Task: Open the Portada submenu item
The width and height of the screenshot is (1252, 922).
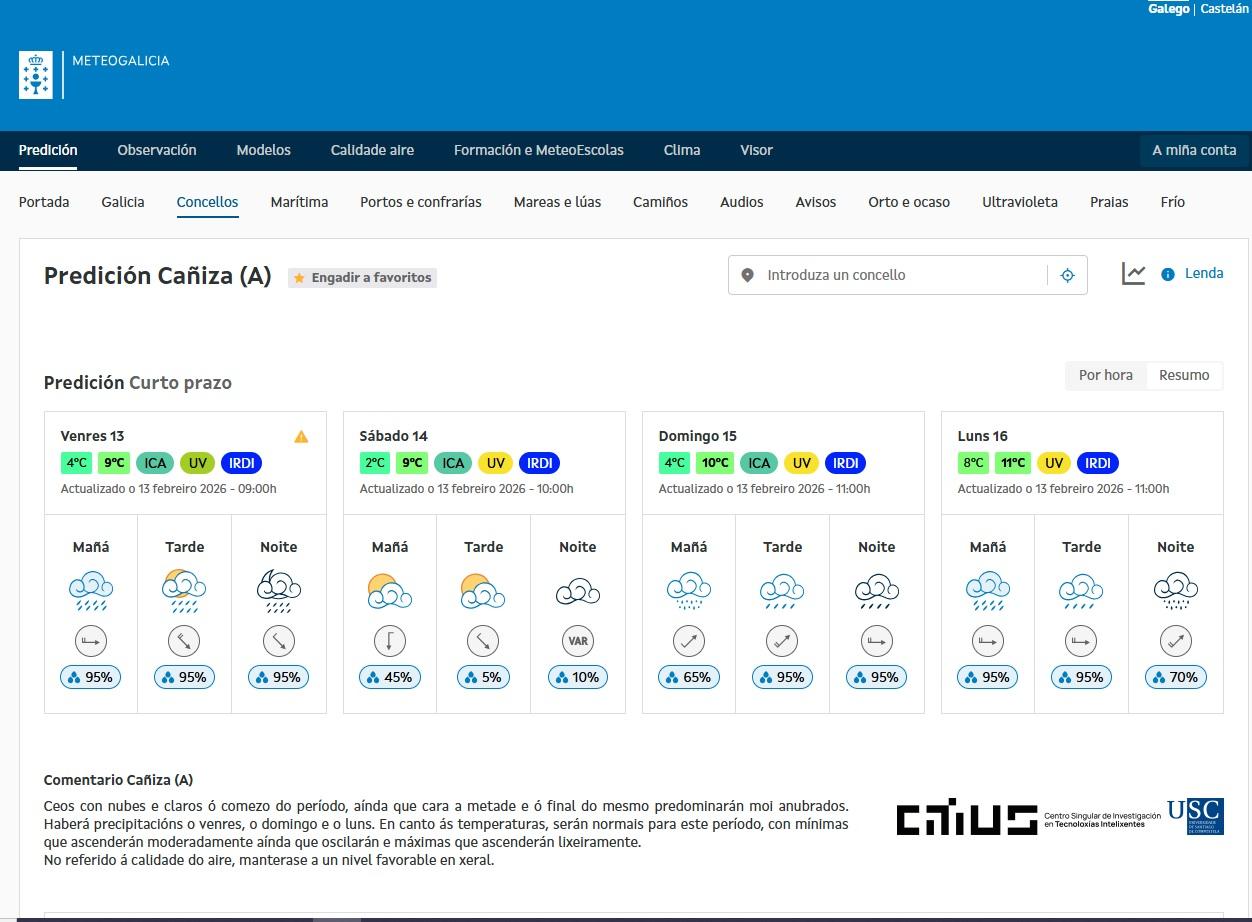Action: point(44,202)
